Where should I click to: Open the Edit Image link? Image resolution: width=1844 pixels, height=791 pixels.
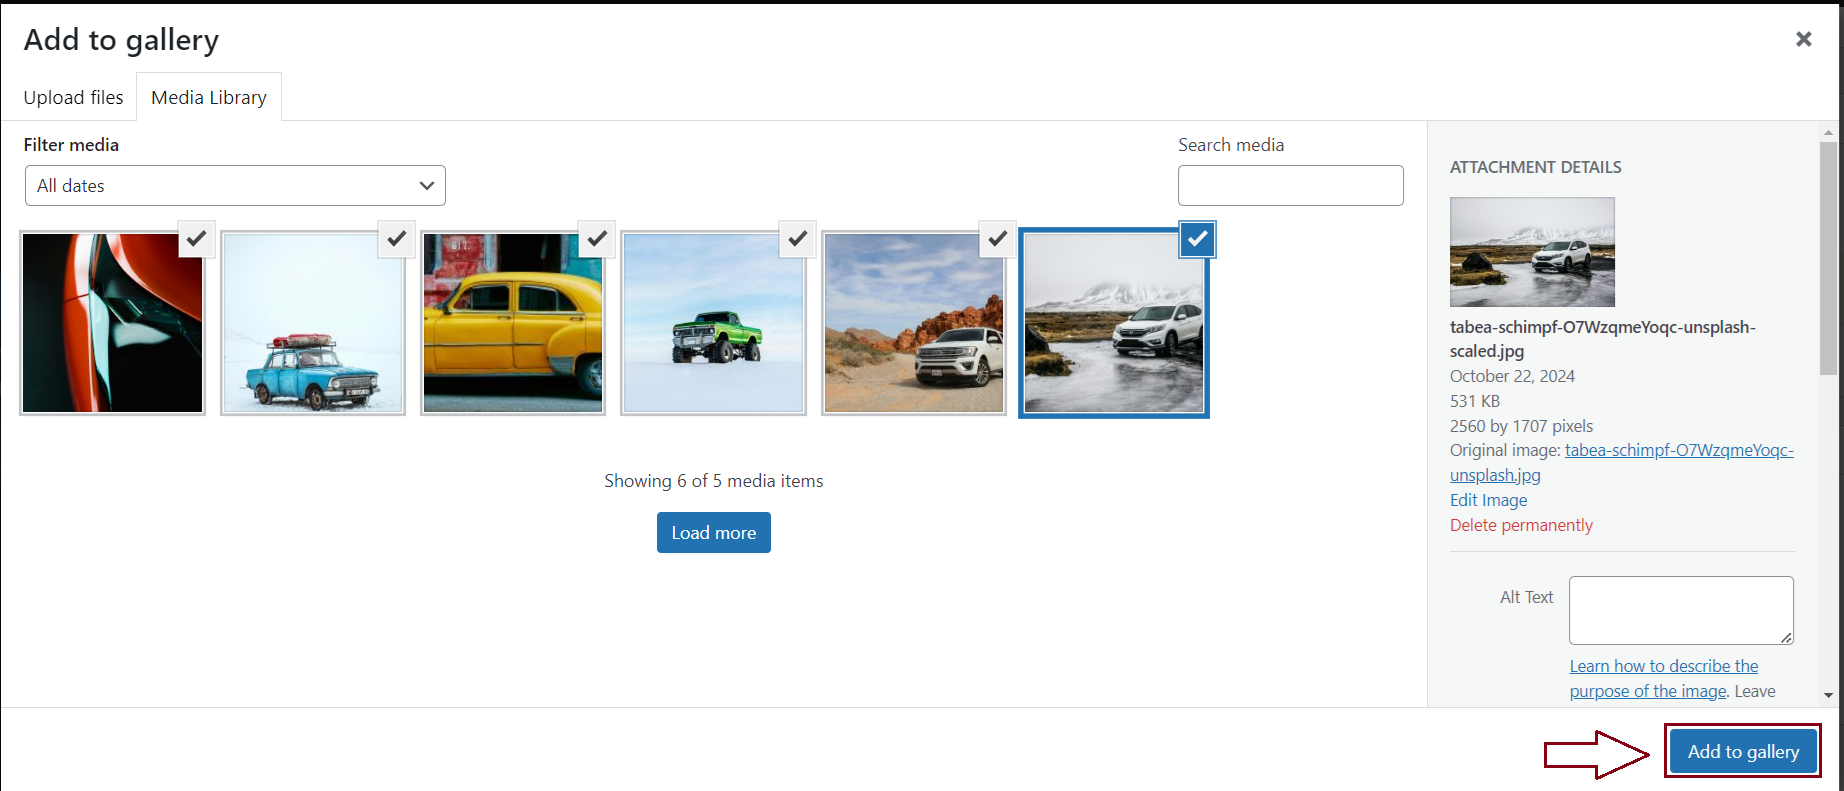click(1488, 500)
